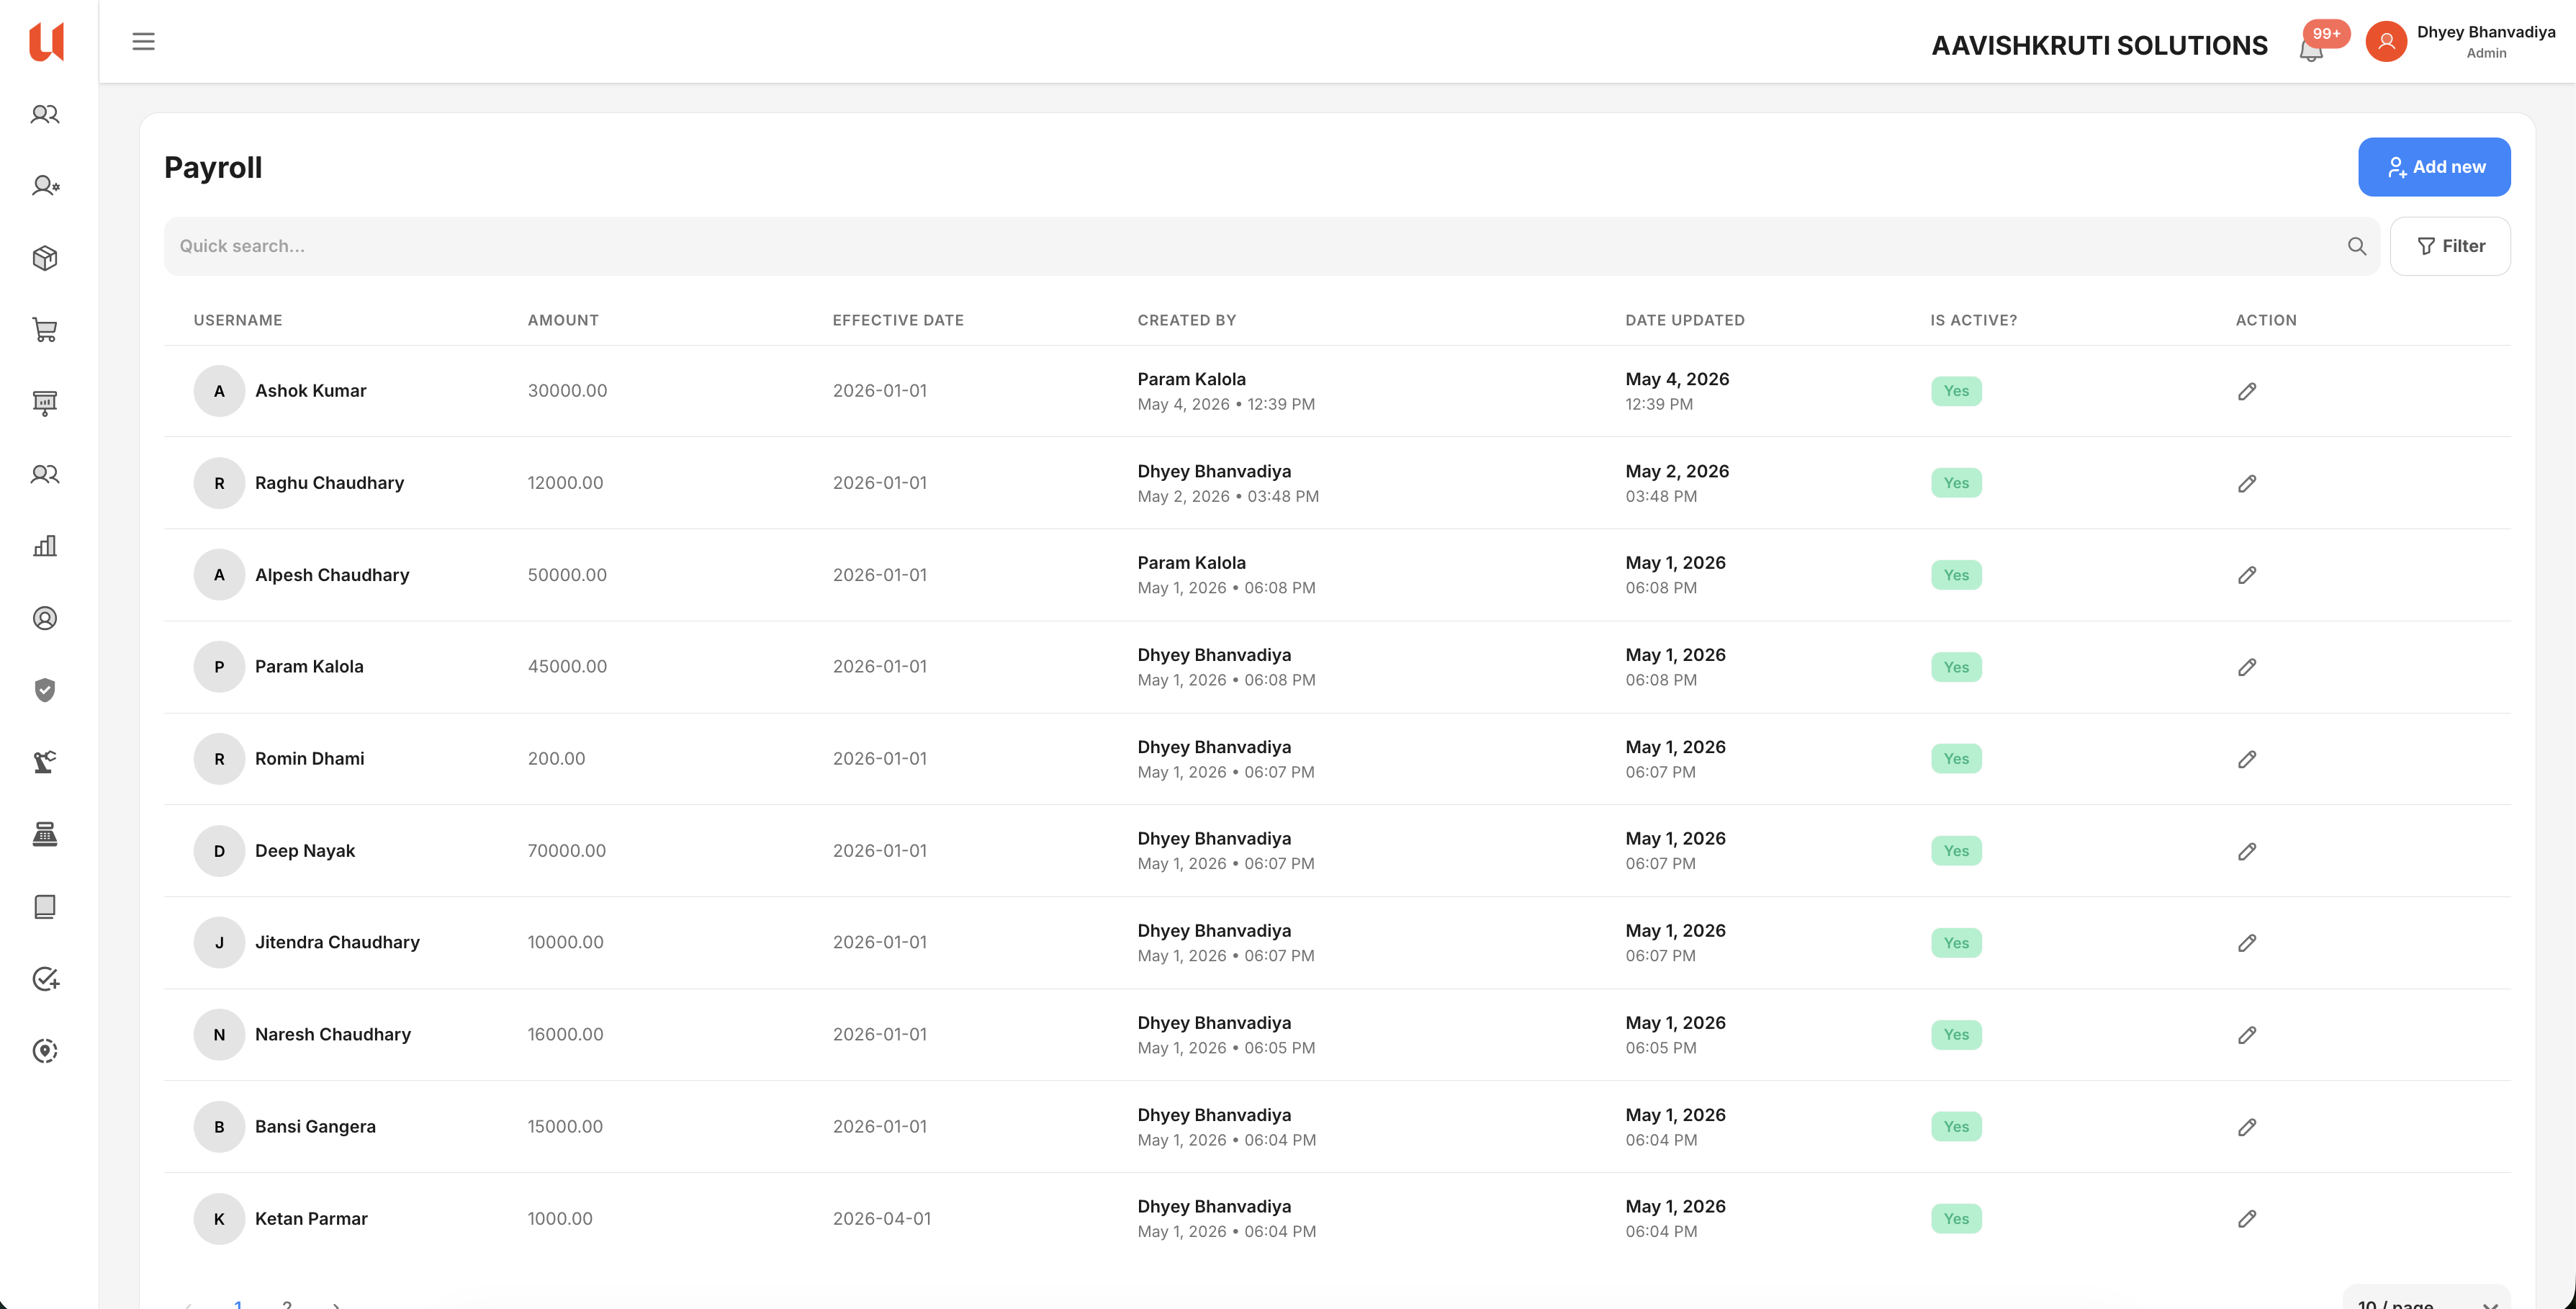2576x1309 pixels.
Task: Click the Add new button
Action: click(2433, 167)
